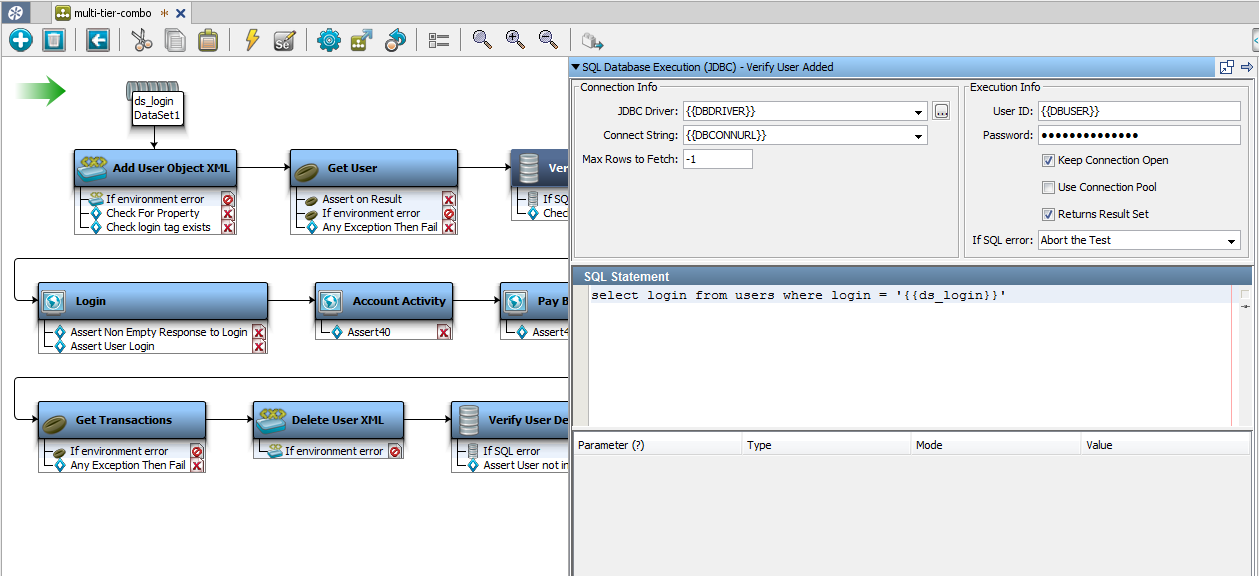This screenshot has width=1259, height=576.
Task: Select the Get Transactions step node
Action: tap(121, 420)
